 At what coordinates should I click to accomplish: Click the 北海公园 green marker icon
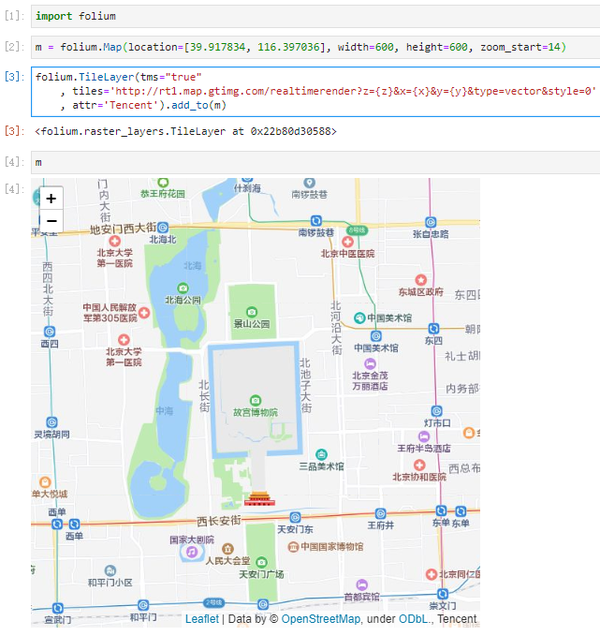point(183,288)
